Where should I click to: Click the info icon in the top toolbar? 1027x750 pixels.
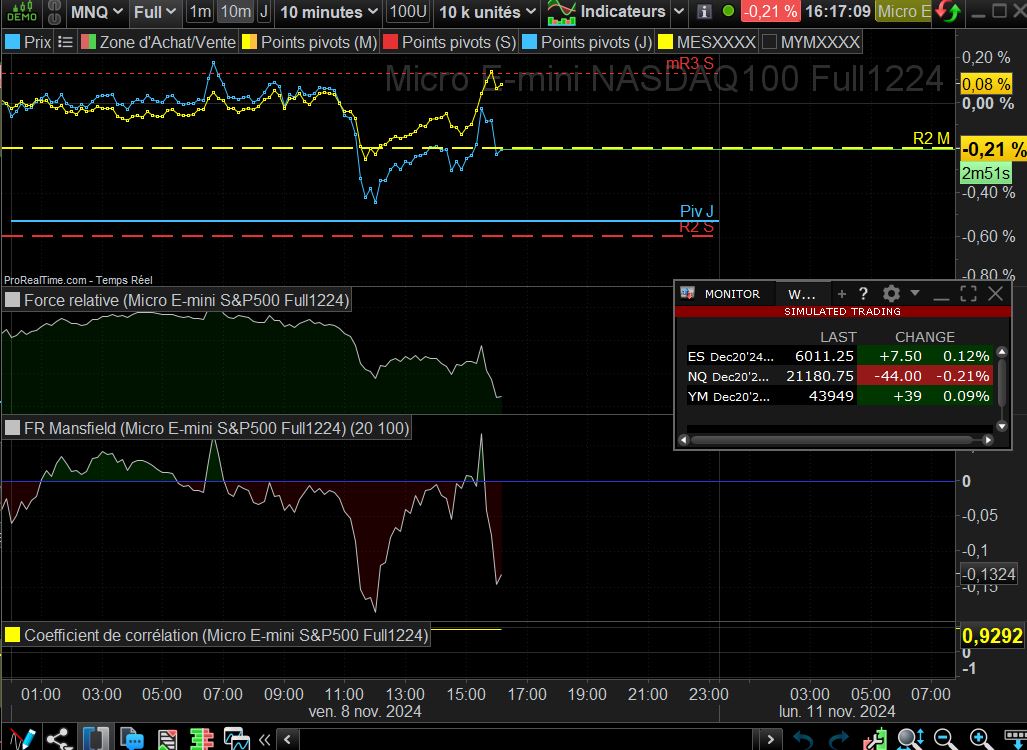[703, 12]
